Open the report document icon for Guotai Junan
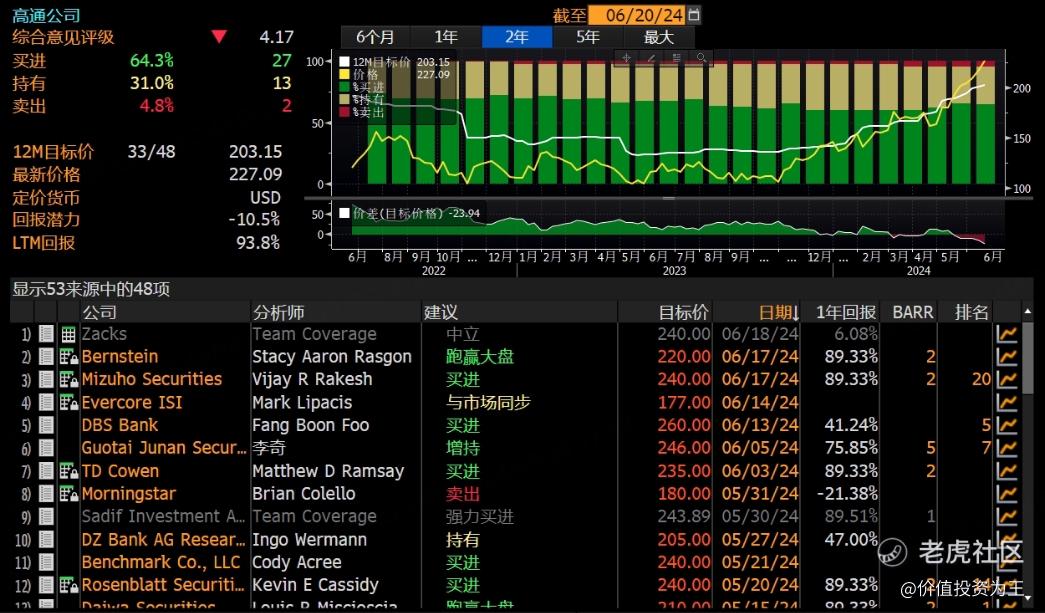 pos(46,448)
